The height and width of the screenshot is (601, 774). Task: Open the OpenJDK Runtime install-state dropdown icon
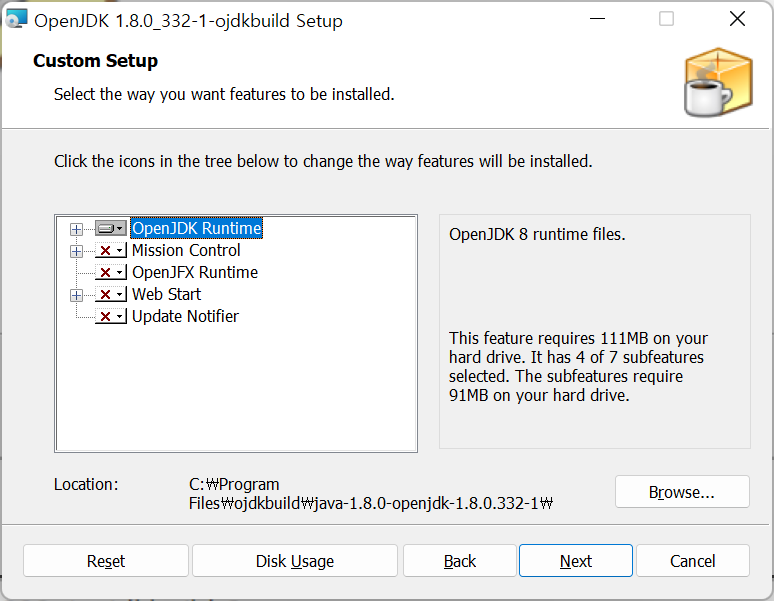point(111,228)
